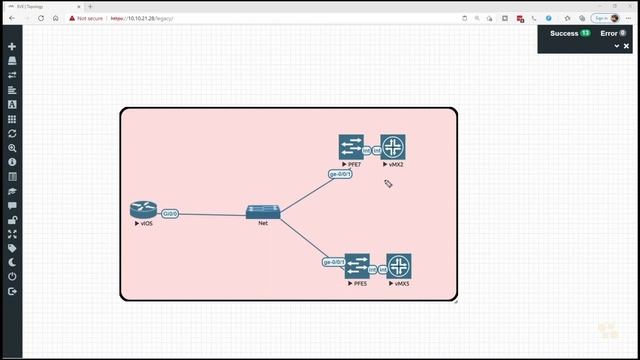Select the PFE7 node icon
Viewport: 640px width, 360px height.
[x=351, y=147]
